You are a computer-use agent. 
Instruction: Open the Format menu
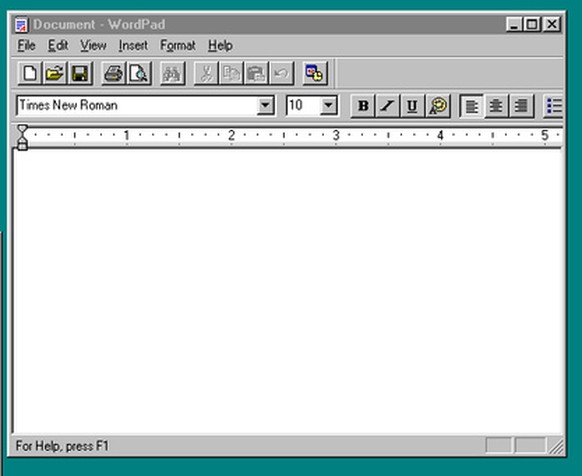[x=178, y=46]
